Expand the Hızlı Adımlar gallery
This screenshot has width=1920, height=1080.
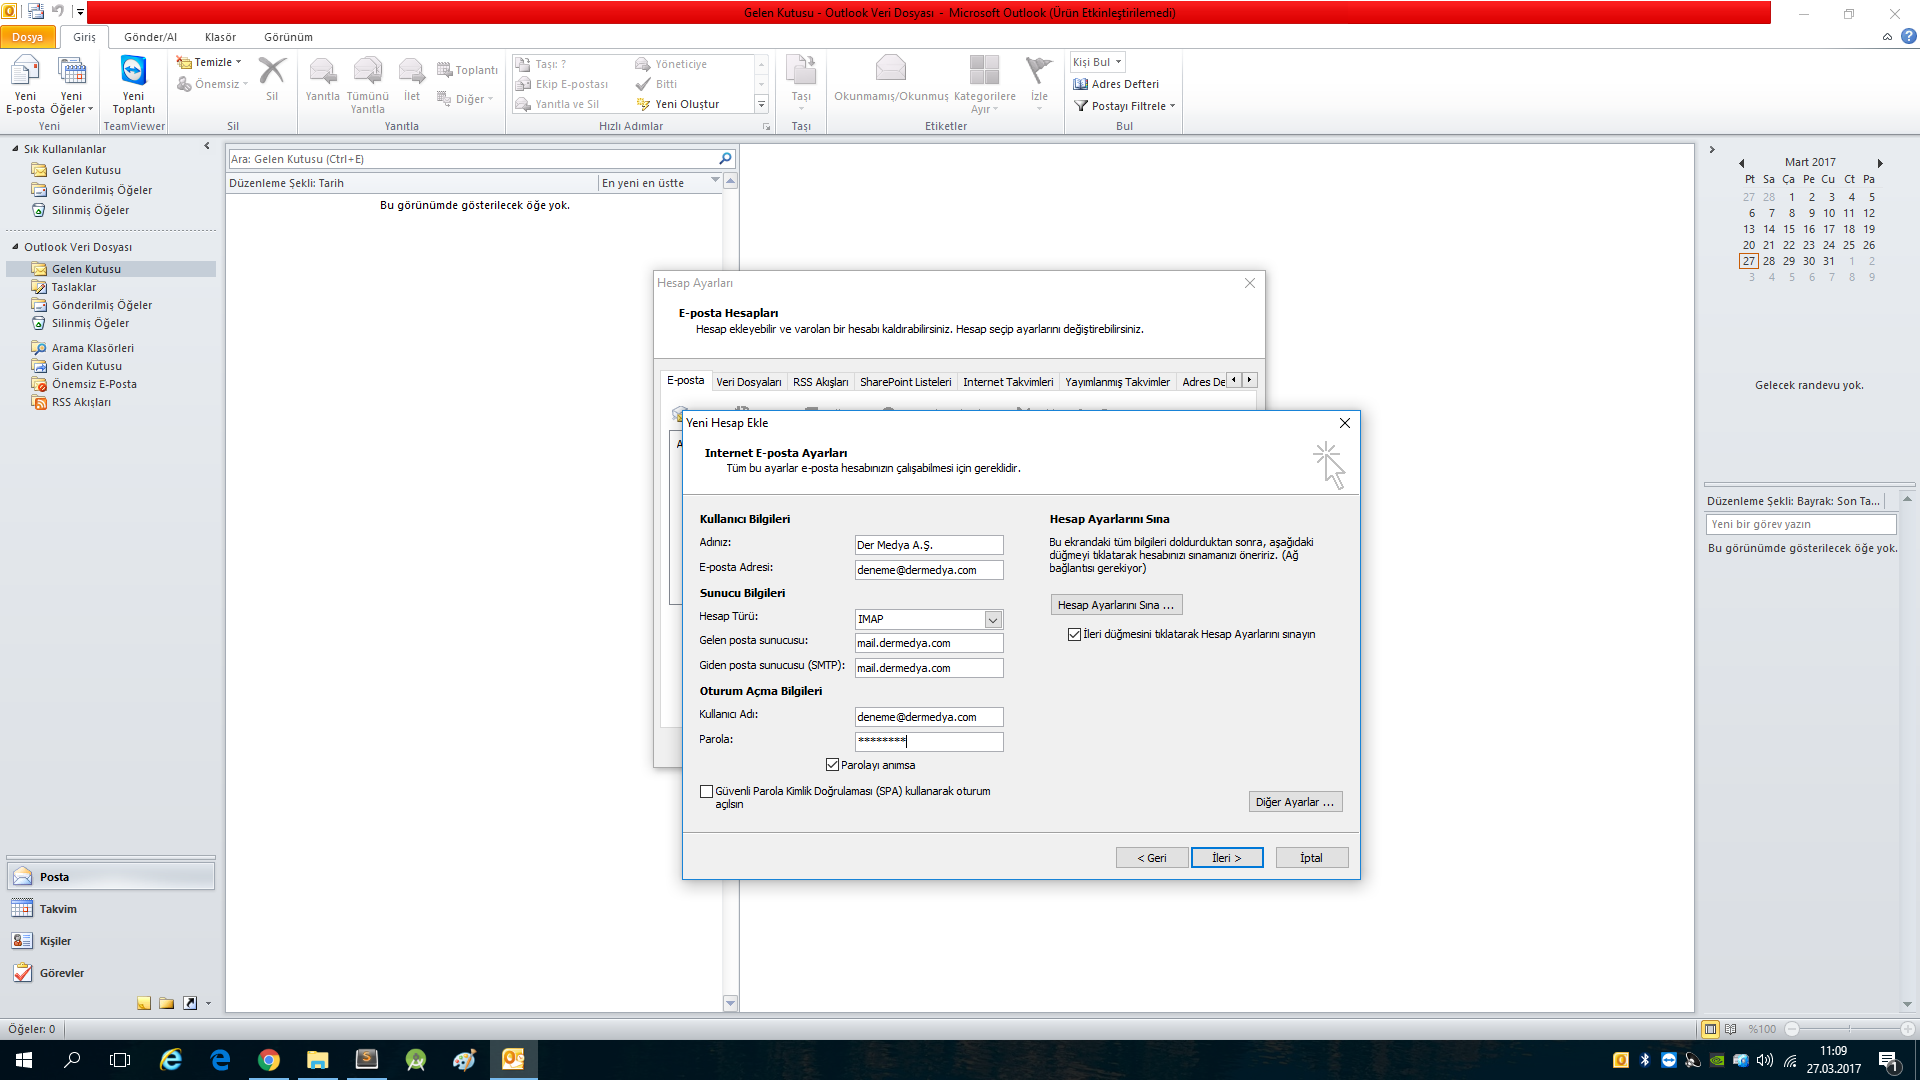click(761, 105)
